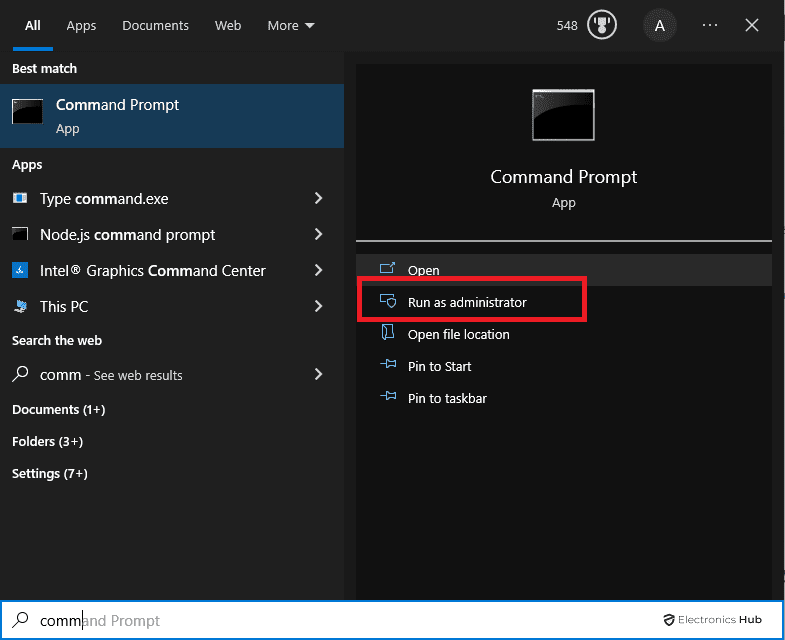Screen dimensions: 785x640
Task: Click the Open file location folder icon
Action: 387,332
